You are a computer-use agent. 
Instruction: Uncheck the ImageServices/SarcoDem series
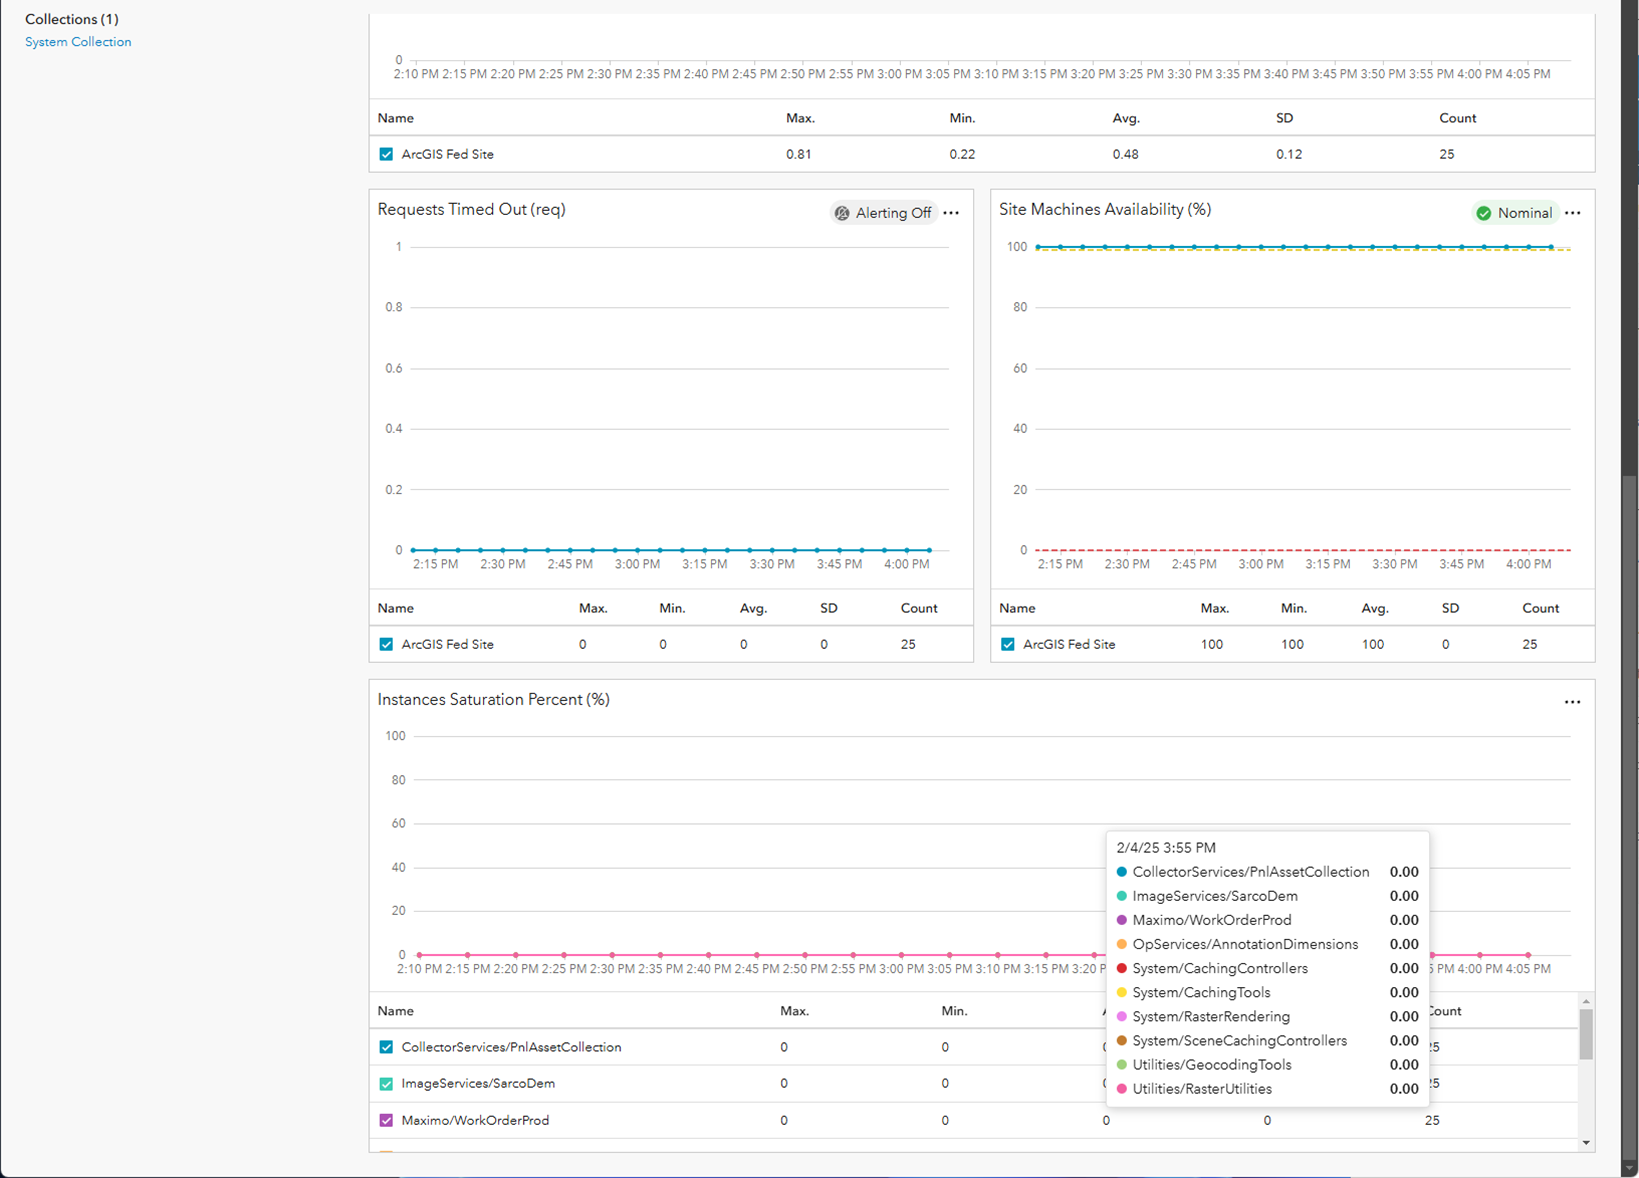click(x=386, y=1083)
